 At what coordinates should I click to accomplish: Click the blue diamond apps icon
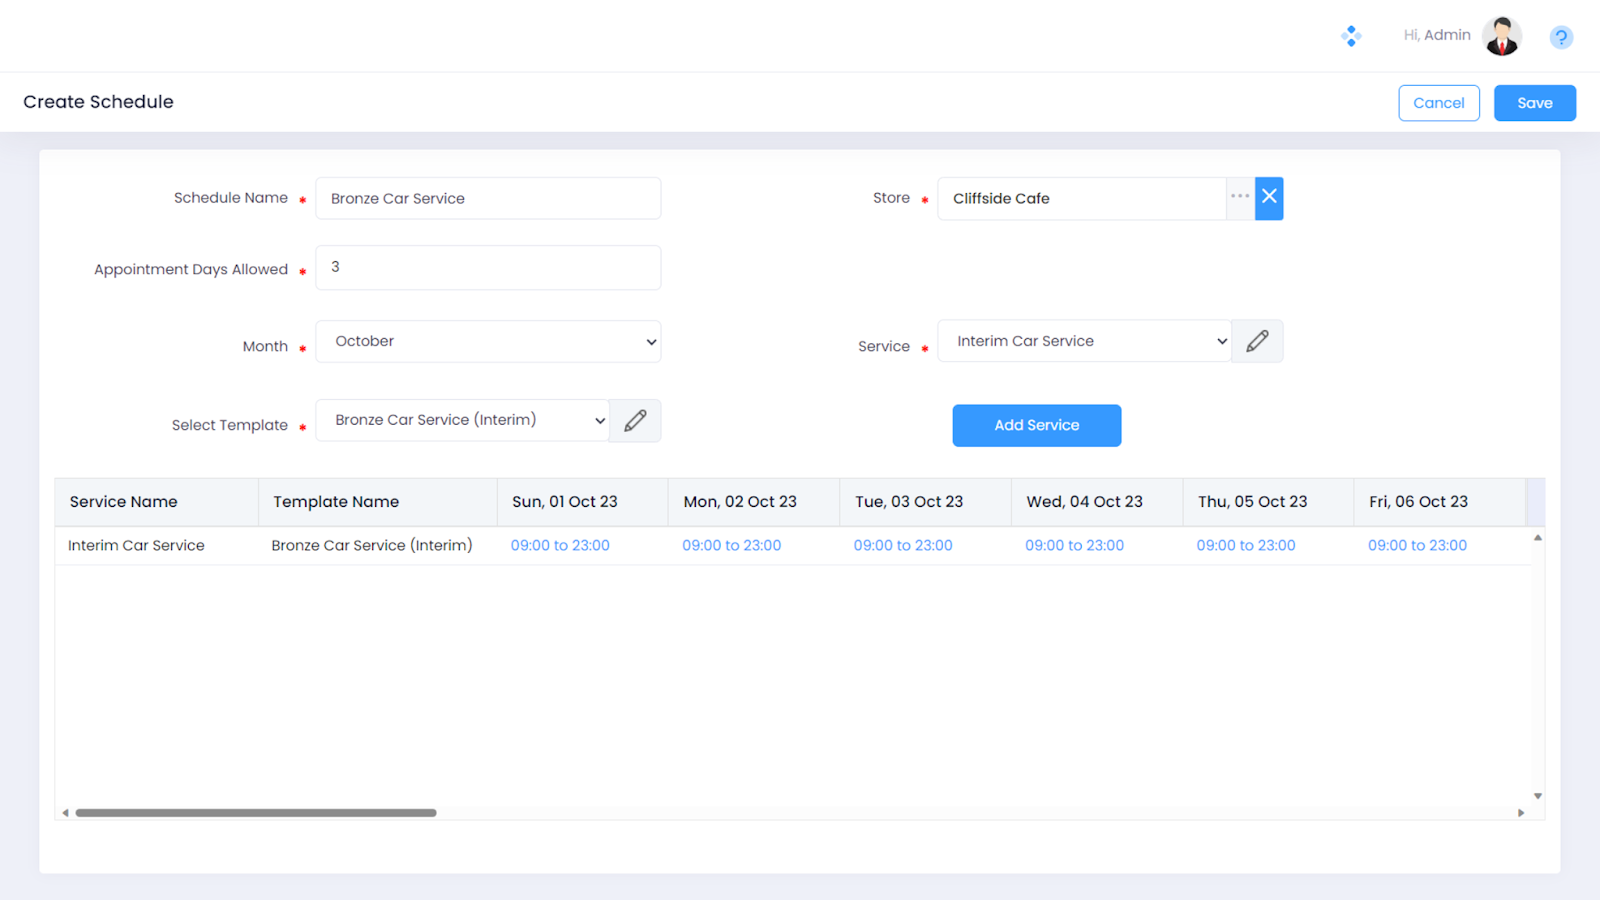tap(1351, 36)
